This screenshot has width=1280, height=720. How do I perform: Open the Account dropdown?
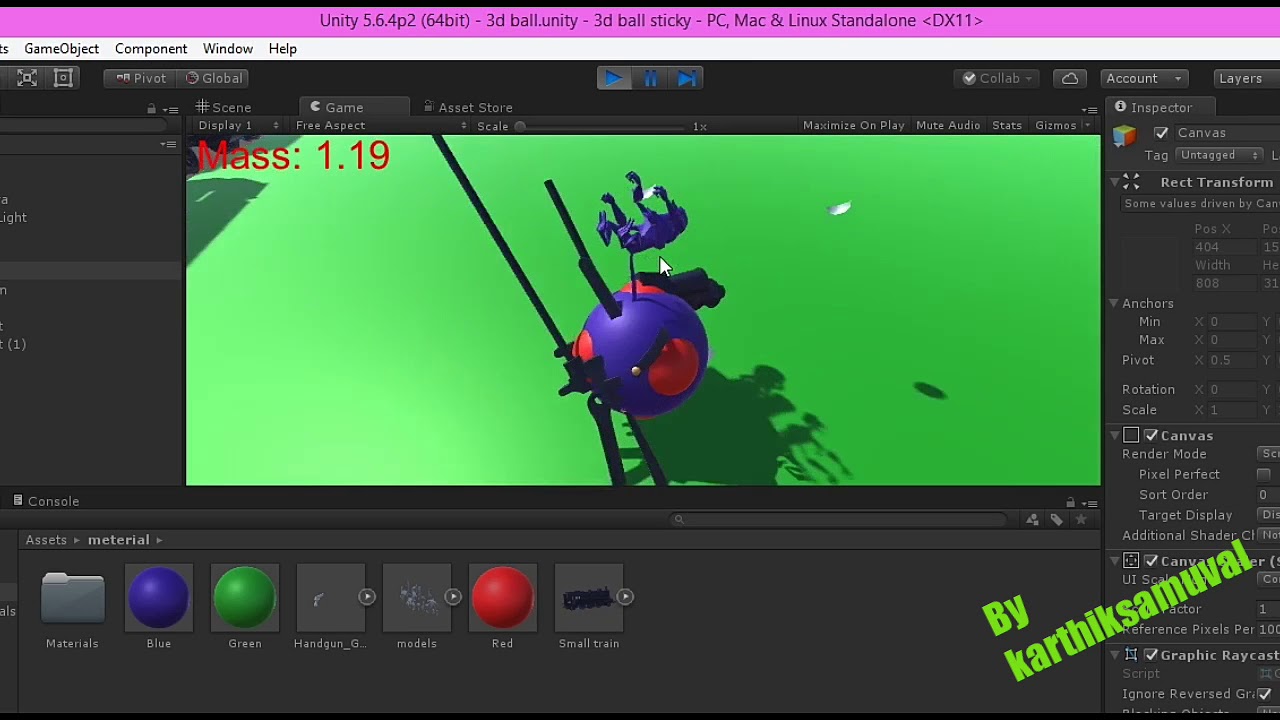coord(1144,78)
